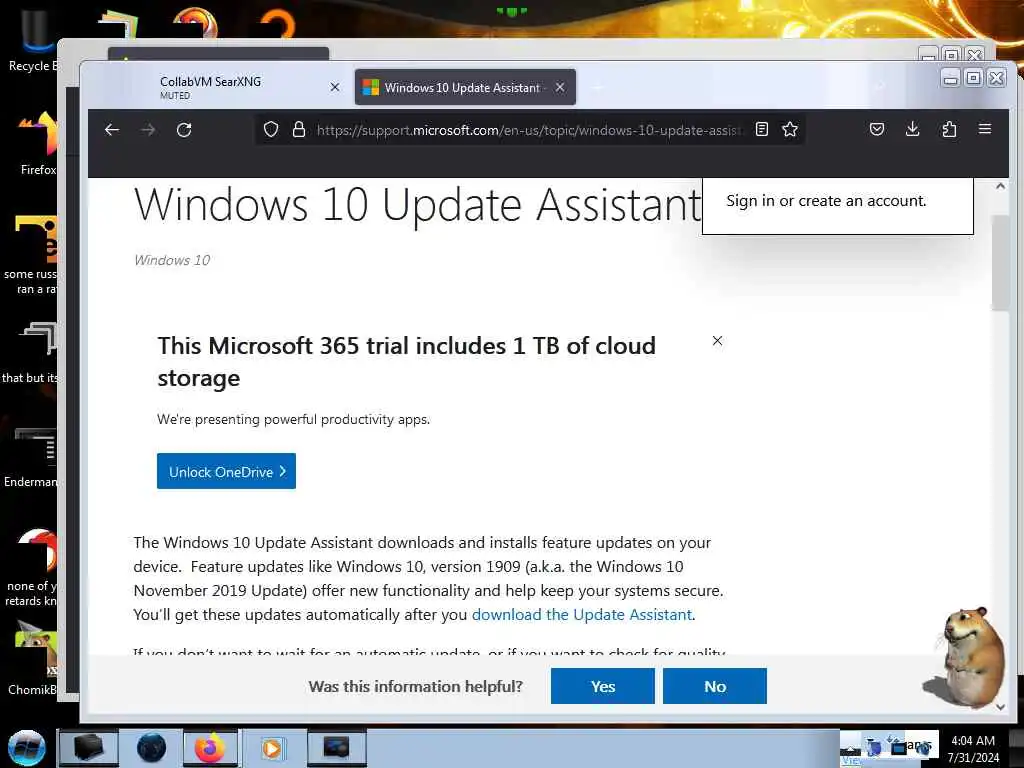Close the CollabVM SearXNG tab
Screen dimensions: 1024x768
335,87
